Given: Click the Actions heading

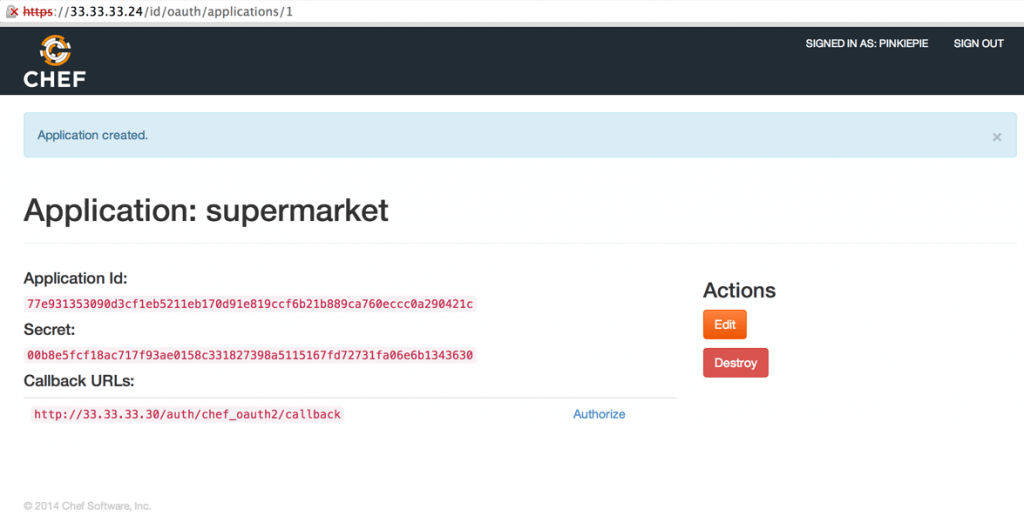Looking at the screenshot, I should point(739,290).
